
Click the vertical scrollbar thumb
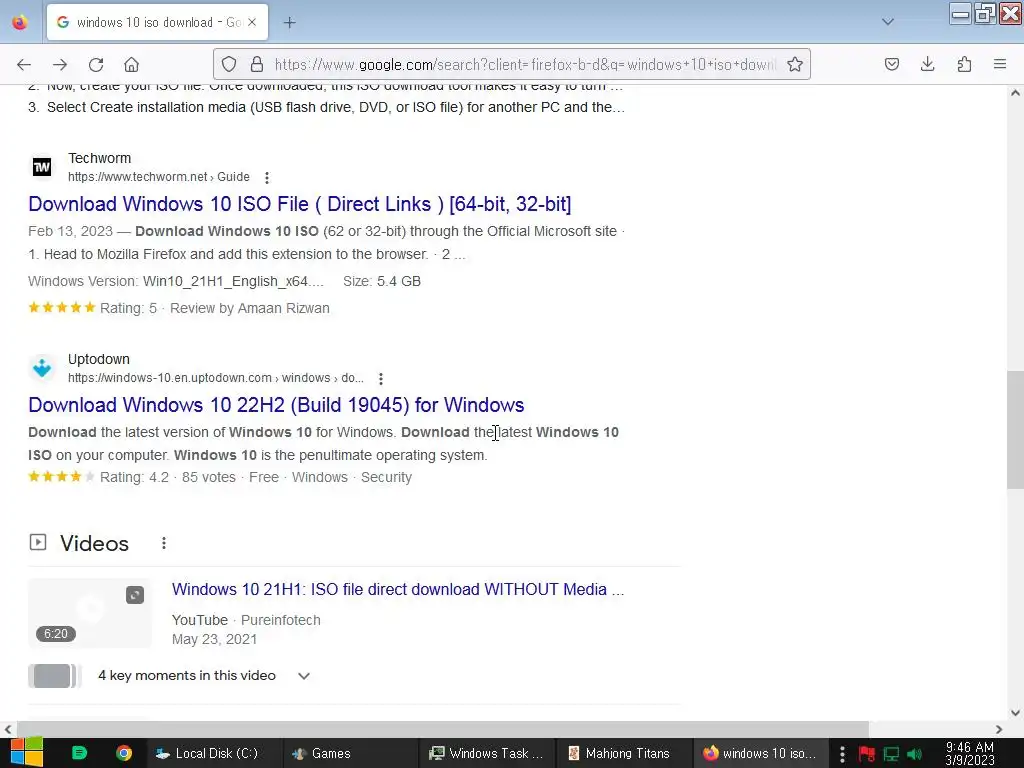pyautogui.click(x=1015, y=430)
